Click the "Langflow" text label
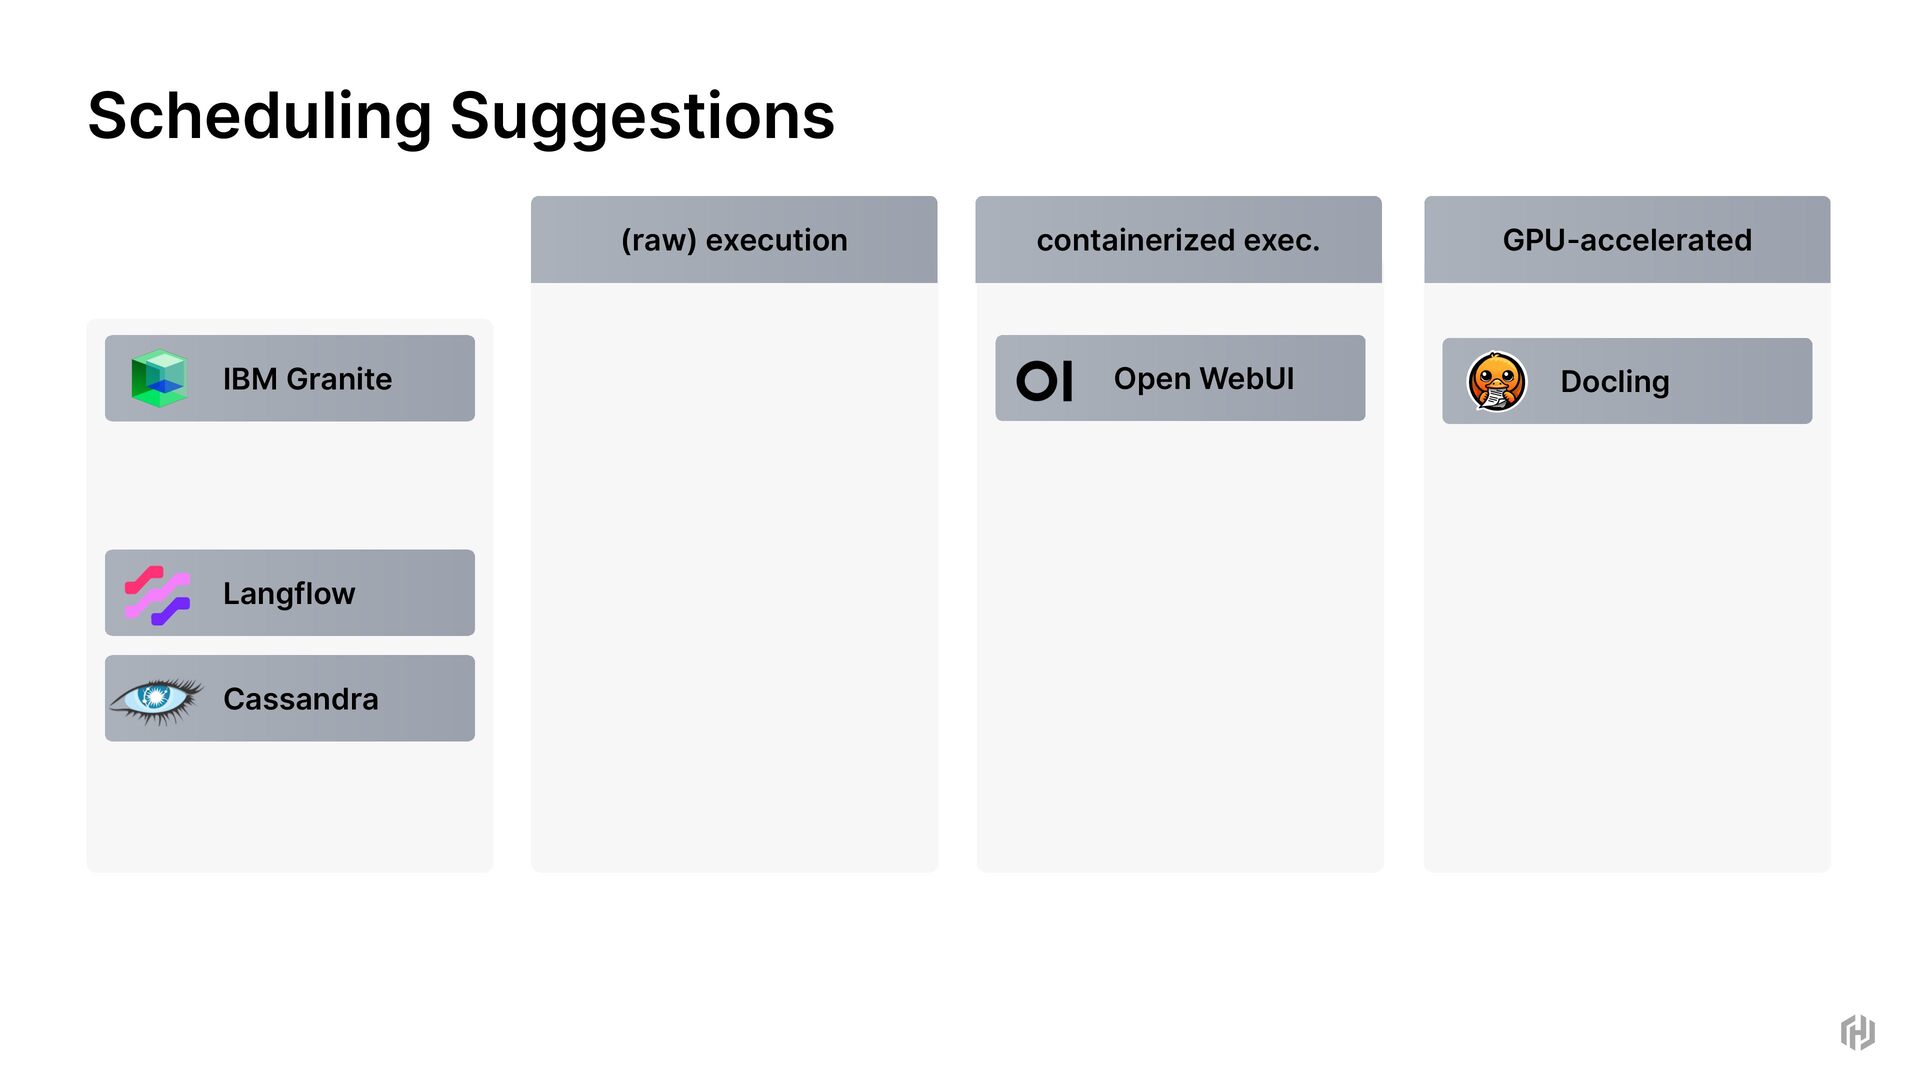 [x=289, y=594]
